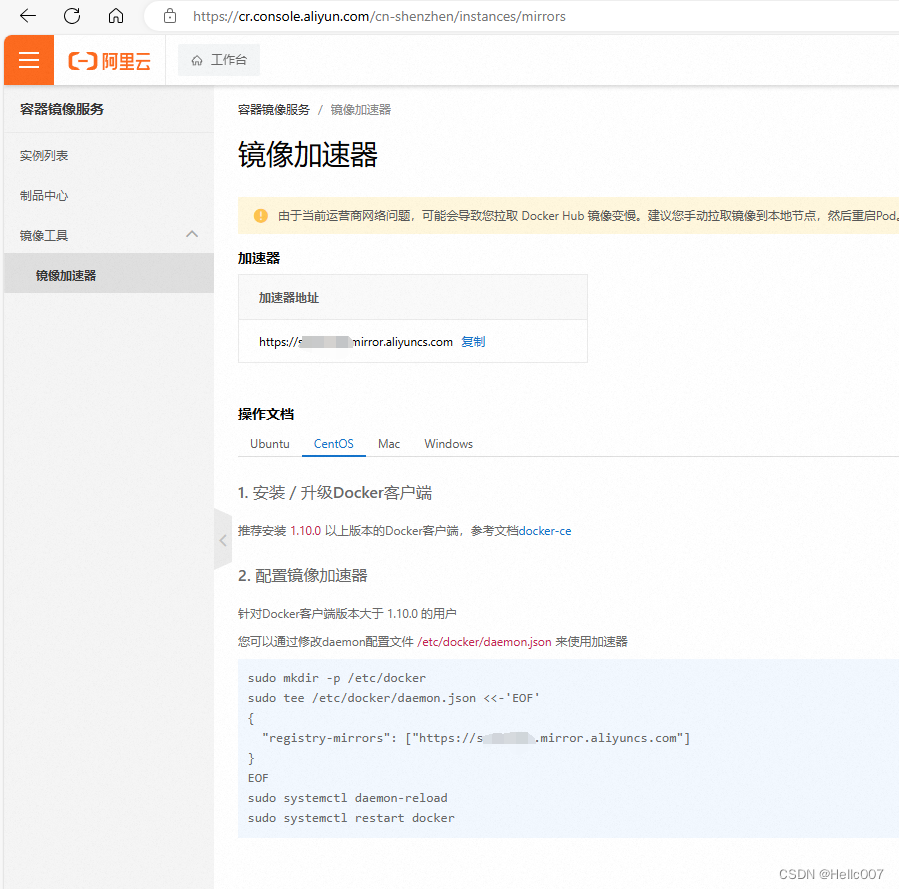Click the Aliyun 阿里云 logo
The height and width of the screenshot is (889, 899).
point(110,61)
